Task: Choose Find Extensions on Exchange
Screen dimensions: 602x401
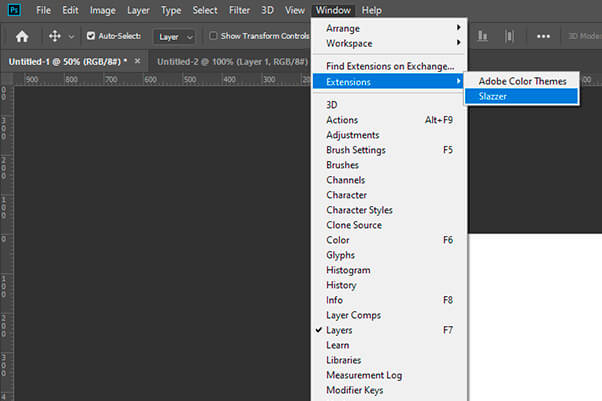Action: (x=389, y=66)
